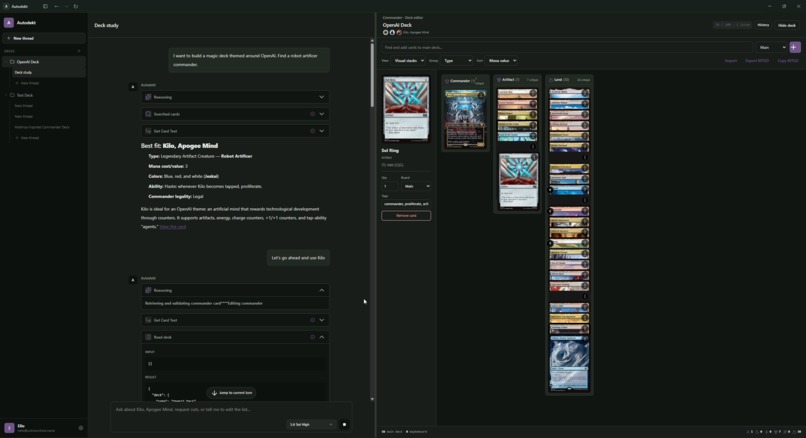Click the Sol Ring preview image in detail panel

[x=406, y=109]
